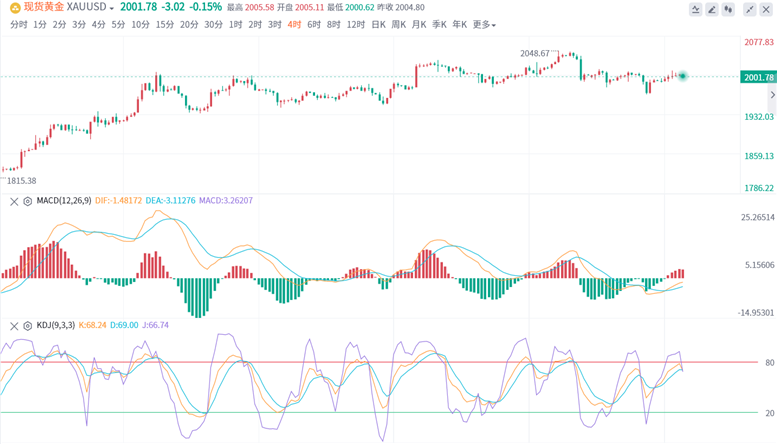Select the active 4时 timeframe tab
777x444 pixels.
tap(294, 24)
